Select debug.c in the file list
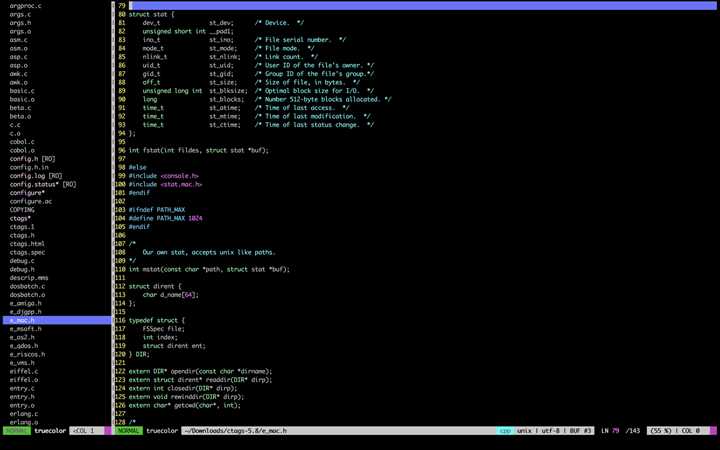 [22, 261]
